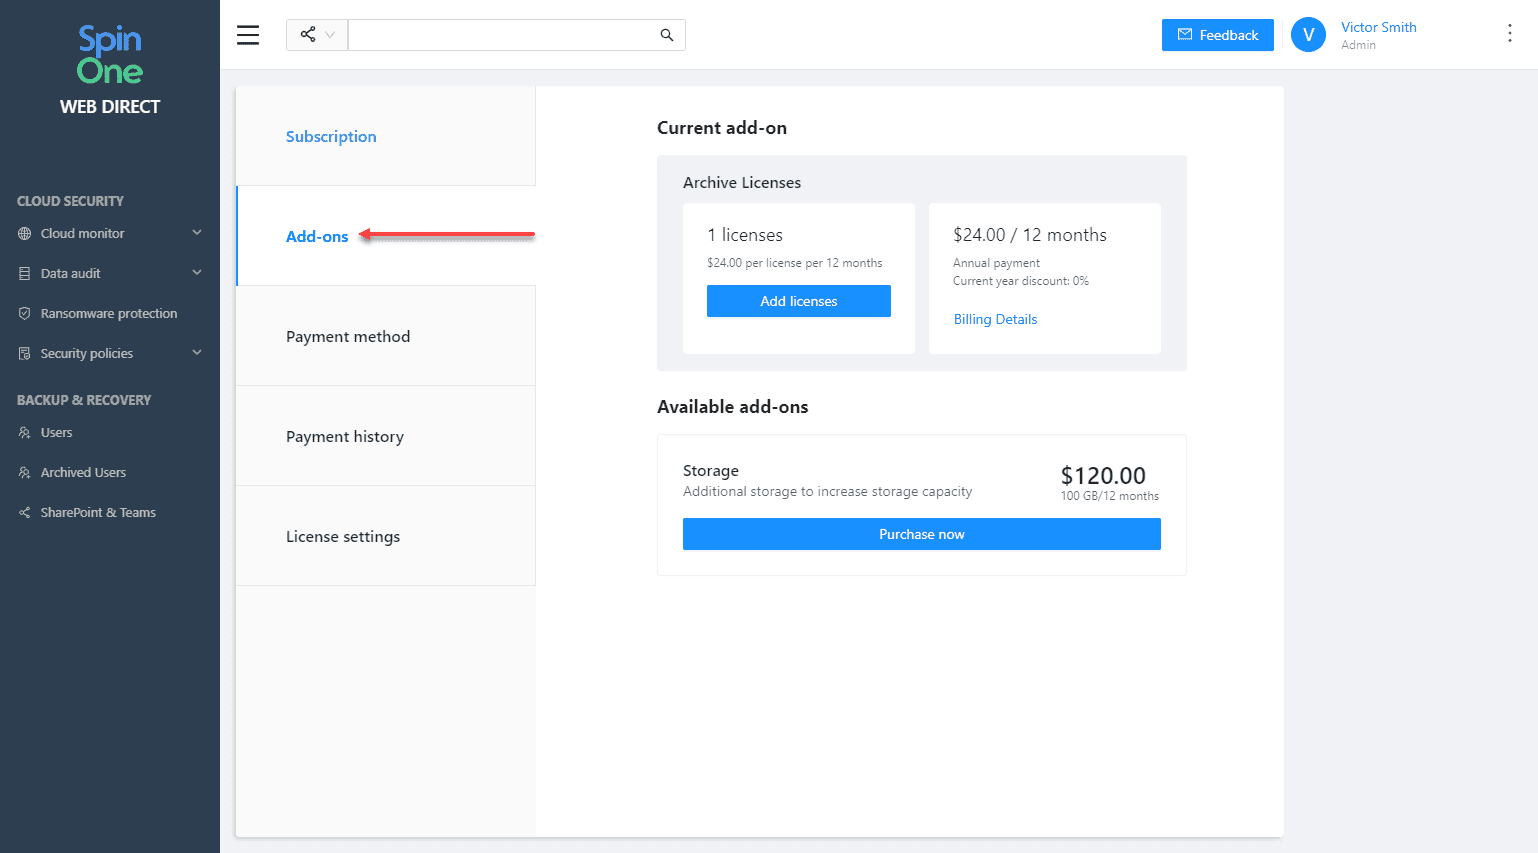The height and width of the screenshot is (853, 1538).
Task: Expand the Data audit submenu
Action: click(x=197, y=273)
